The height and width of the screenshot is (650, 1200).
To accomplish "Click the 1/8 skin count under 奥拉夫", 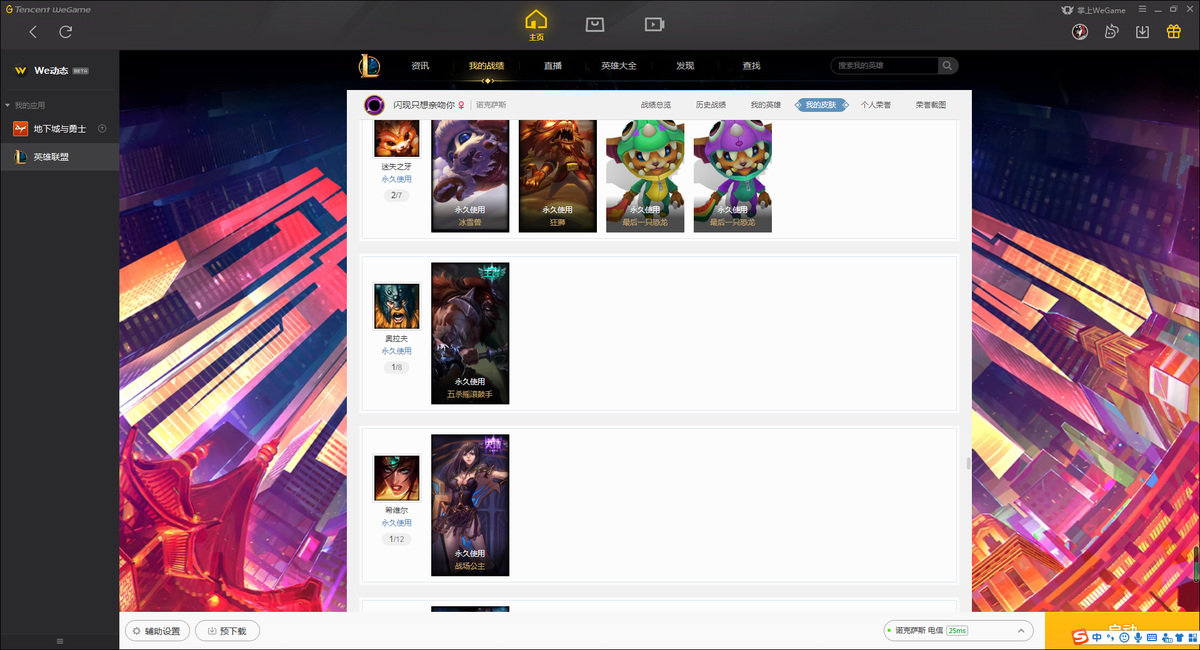I will click(396, 367).
